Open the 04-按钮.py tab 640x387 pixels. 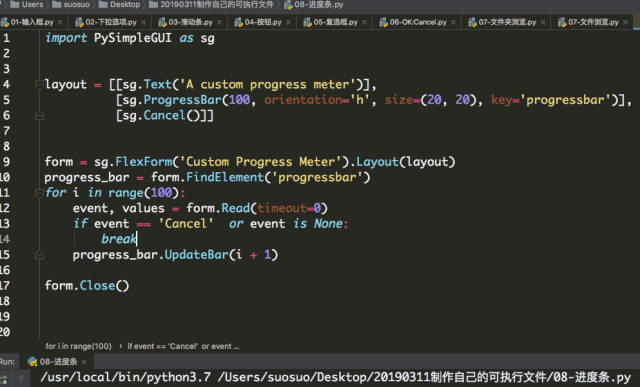[x=262, y=22]
